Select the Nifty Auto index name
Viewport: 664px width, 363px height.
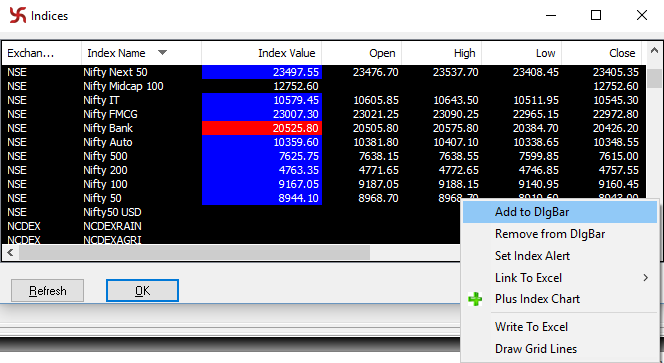point(108,142)
